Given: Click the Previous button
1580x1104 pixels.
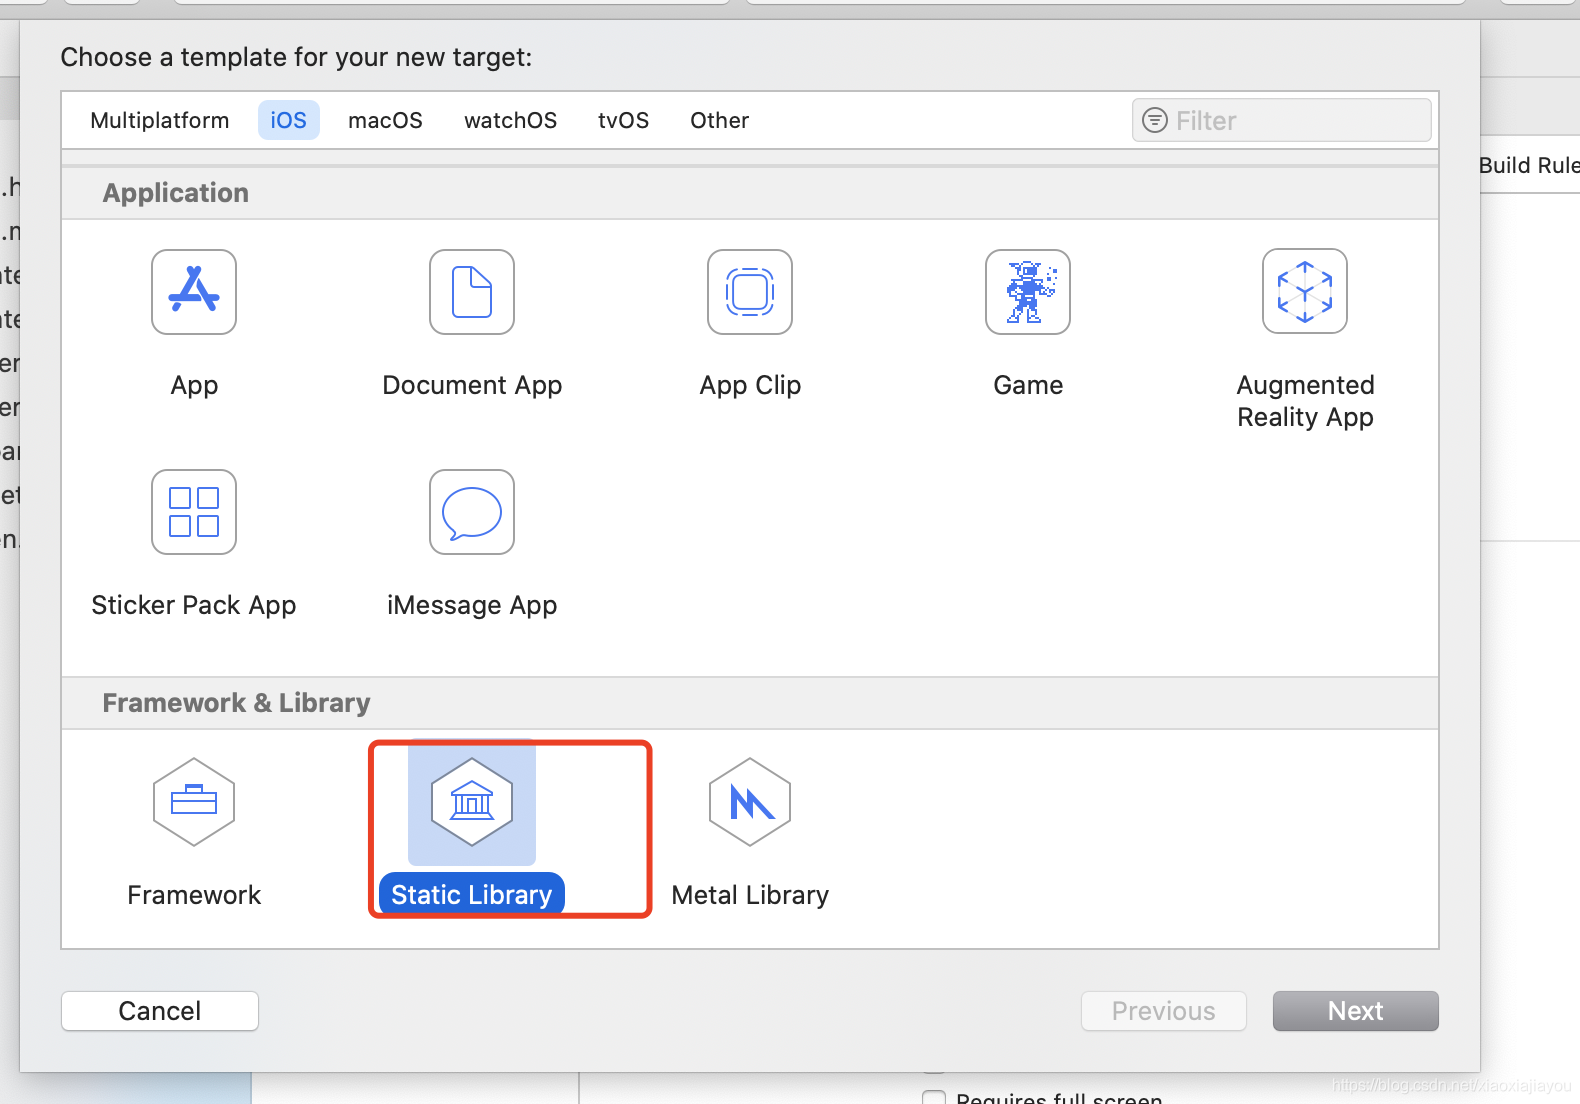Looking at the screenshot, I should point(1164,1011).
